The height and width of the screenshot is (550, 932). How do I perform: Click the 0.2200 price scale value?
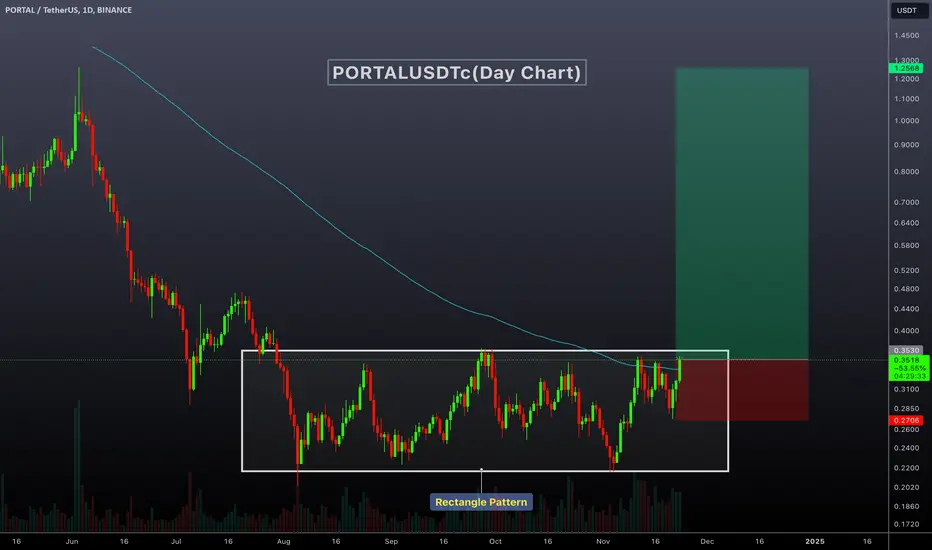coord(906,469)
